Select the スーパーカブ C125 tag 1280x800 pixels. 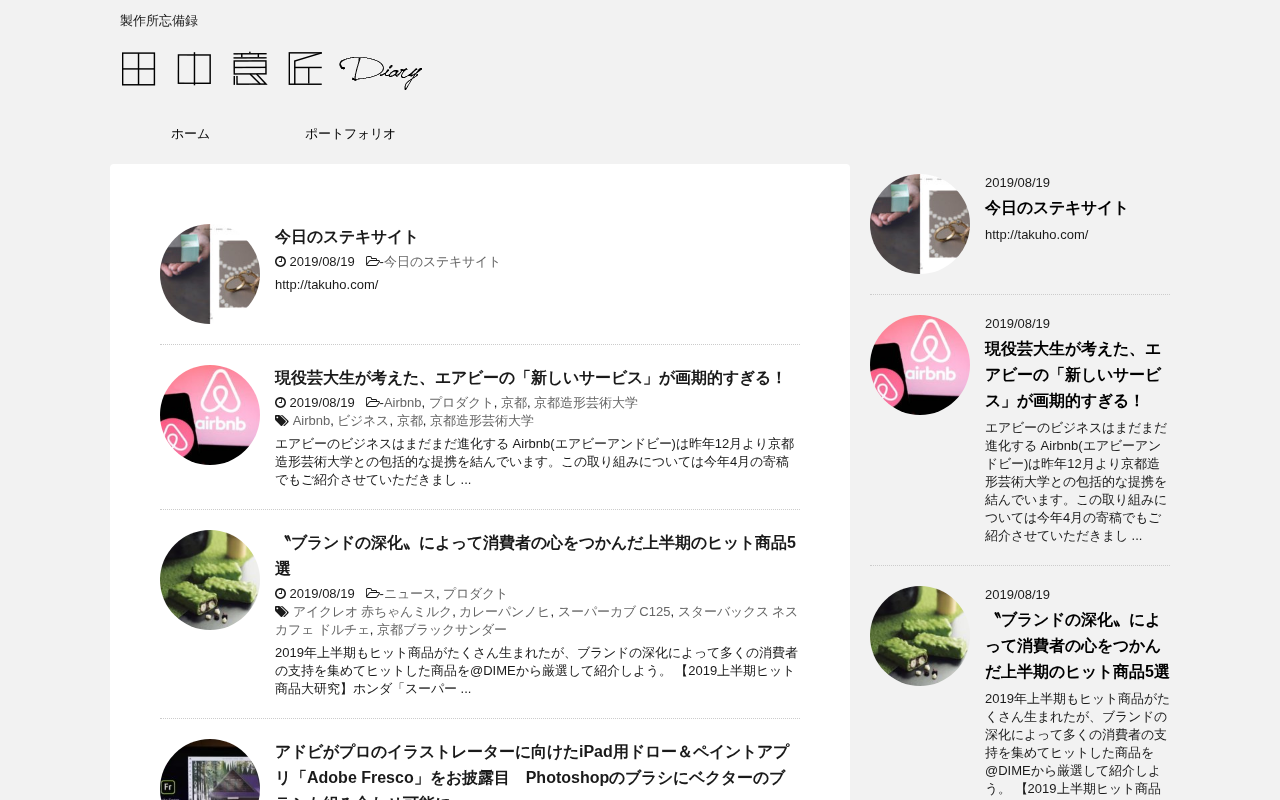(614, 612)
